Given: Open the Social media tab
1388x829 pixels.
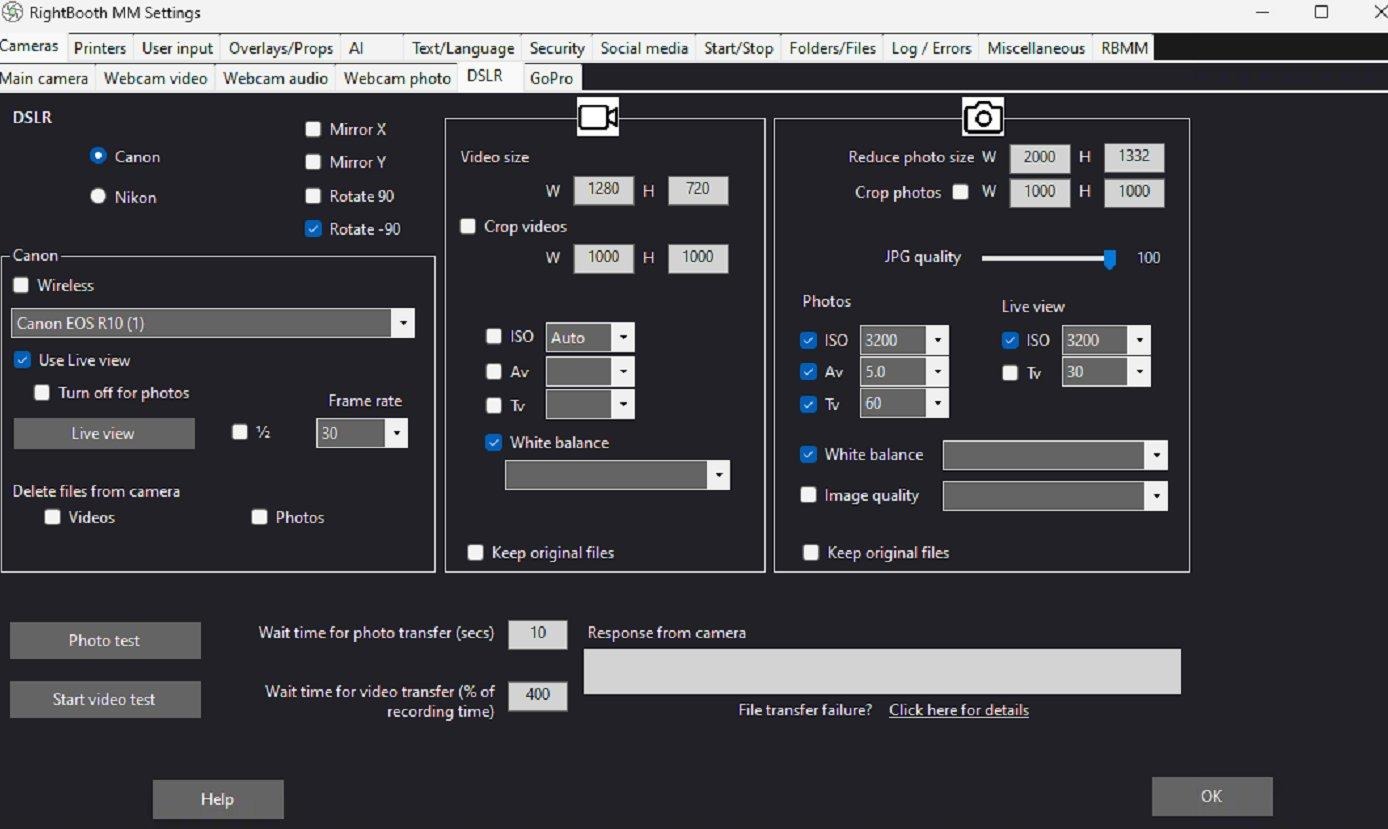Looking at the screenshot, I should tap(644, 48).
